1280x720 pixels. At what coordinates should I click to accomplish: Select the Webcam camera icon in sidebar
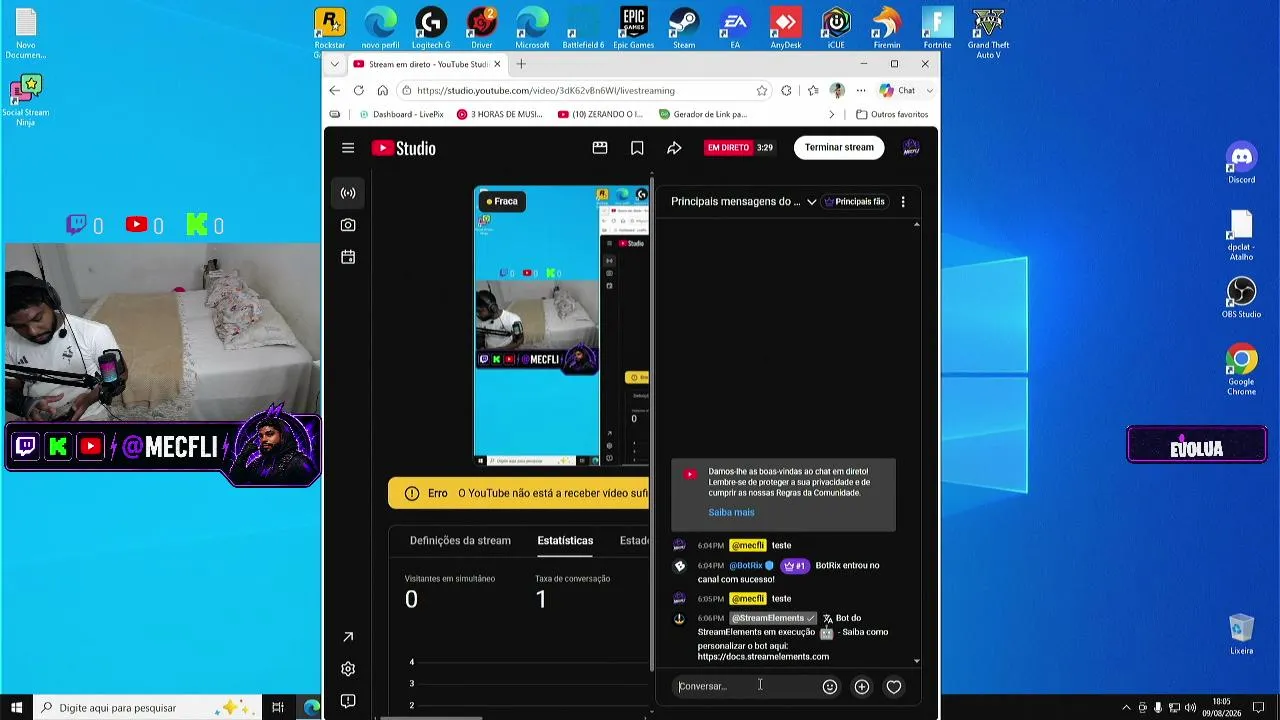pos(348,225)
